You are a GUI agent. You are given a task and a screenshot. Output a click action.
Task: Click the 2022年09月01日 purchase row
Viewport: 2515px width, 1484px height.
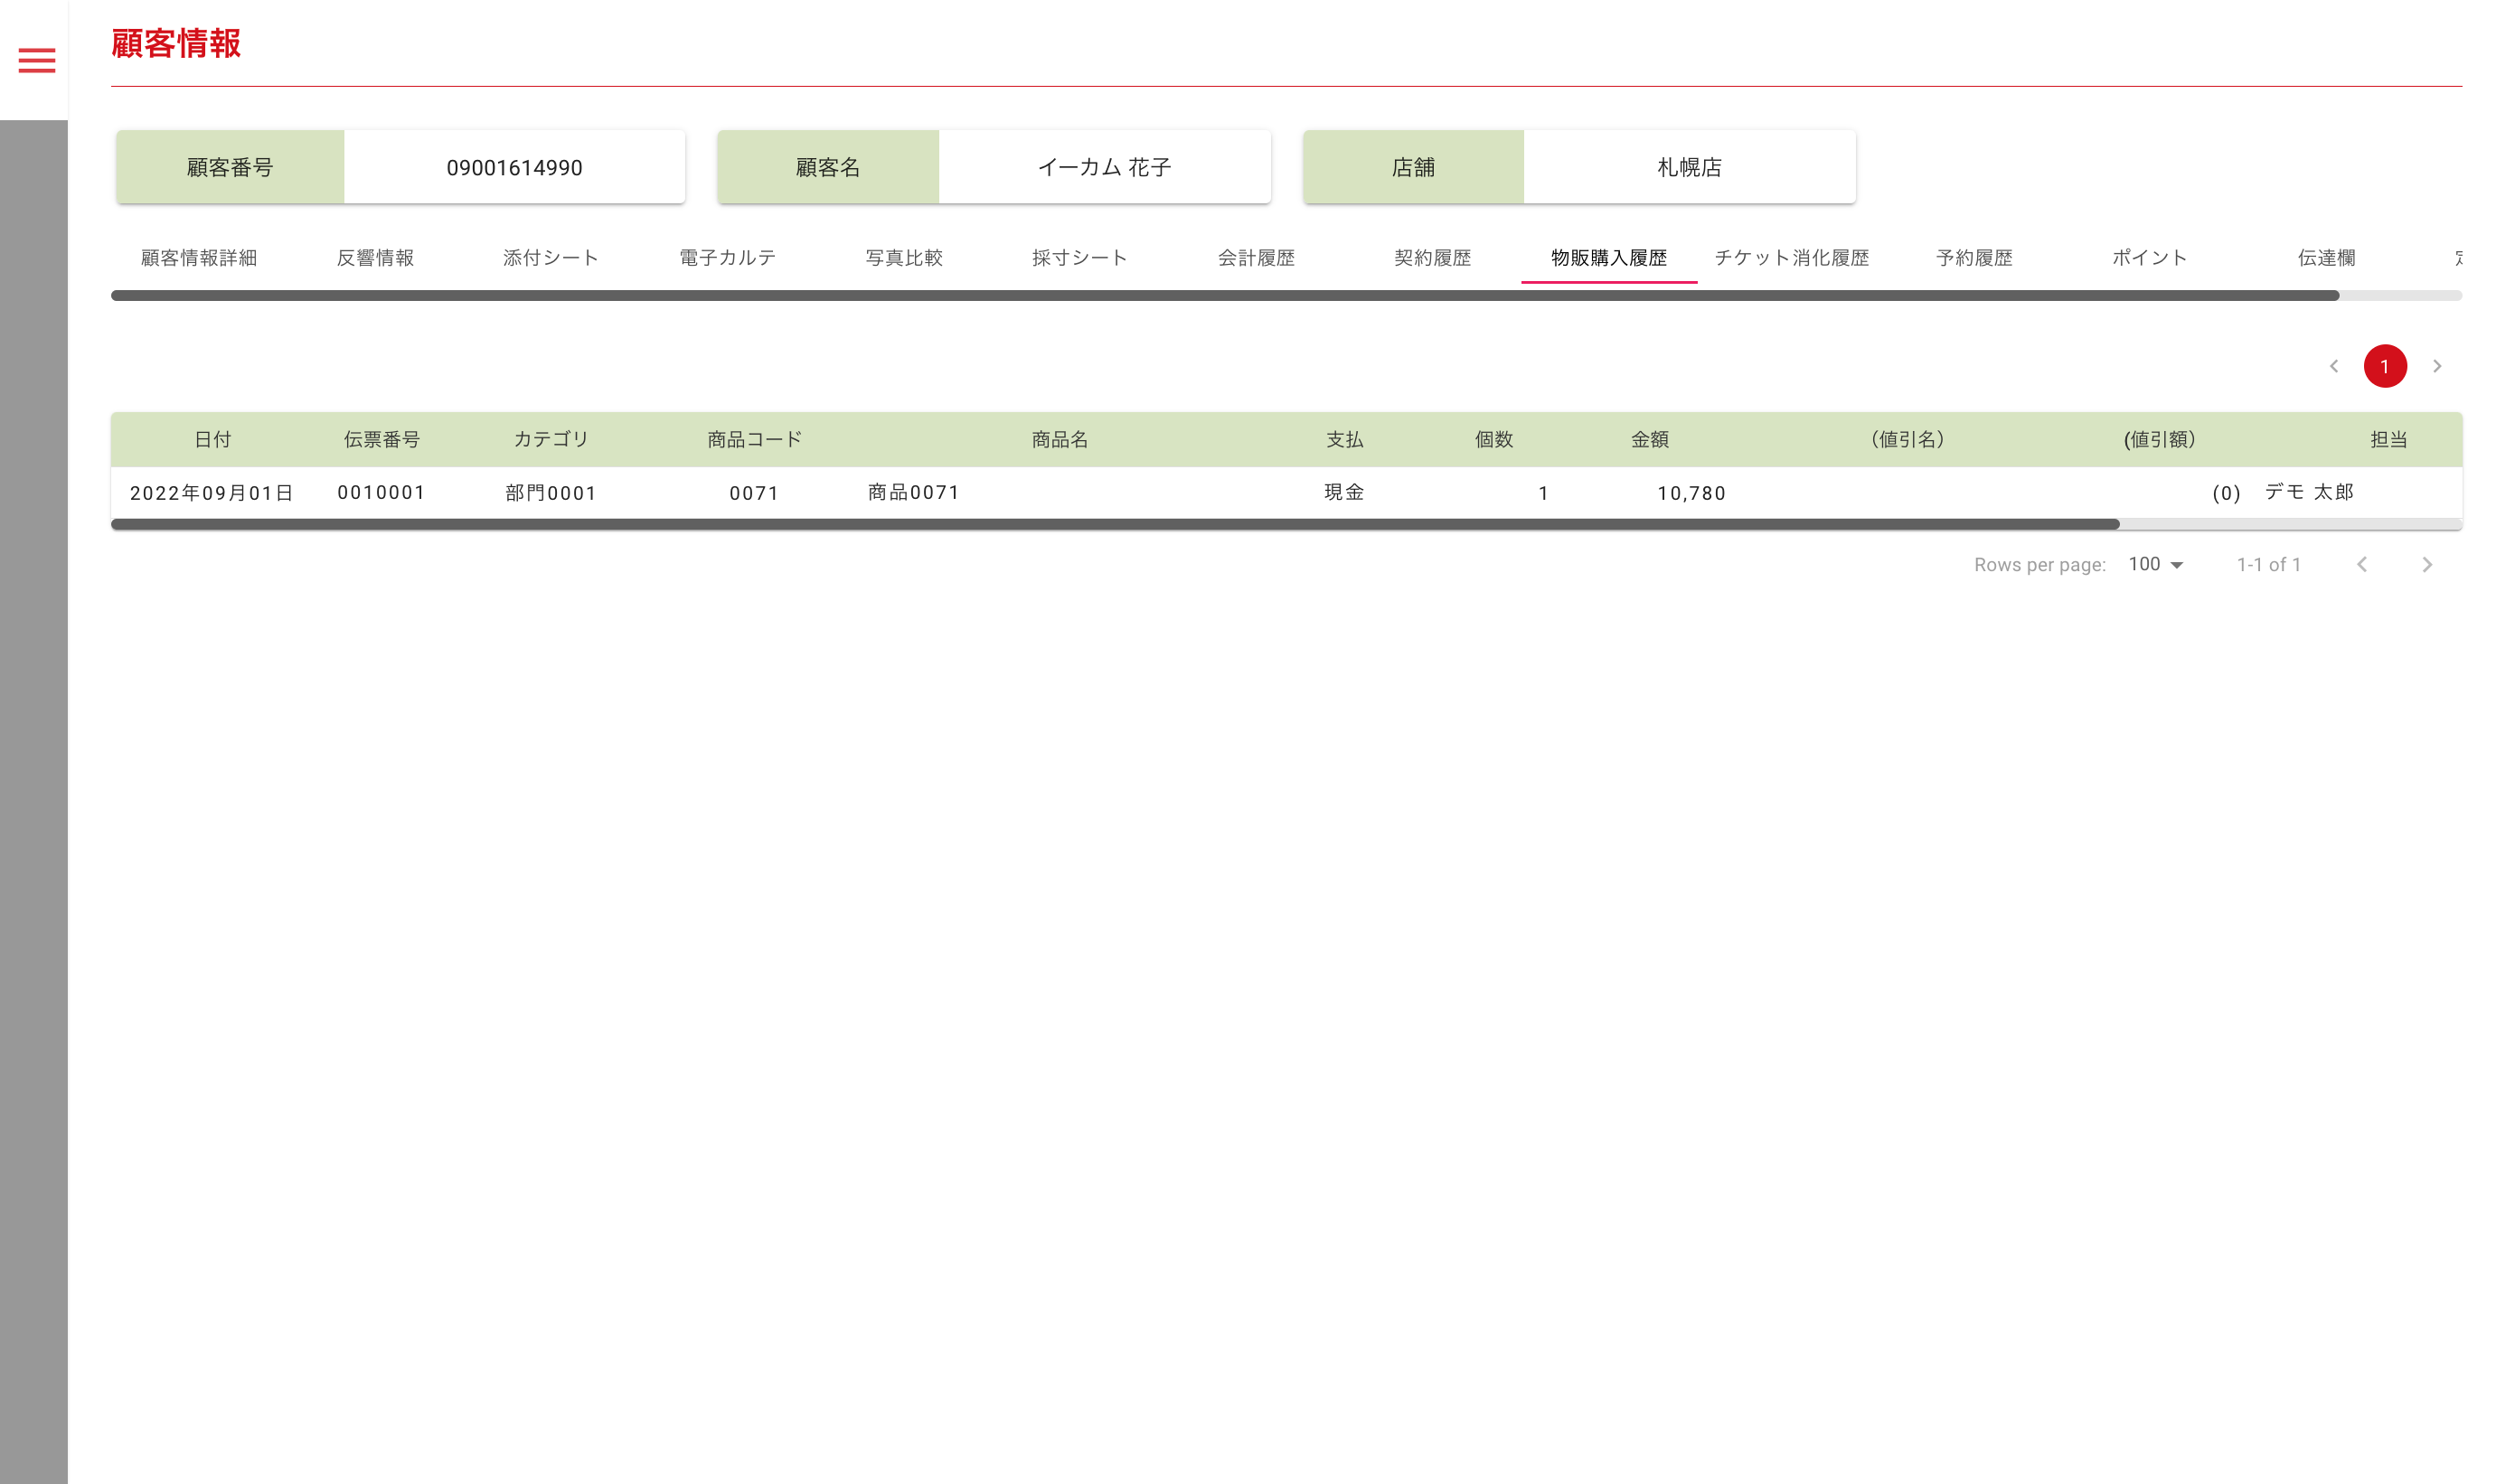212,493
